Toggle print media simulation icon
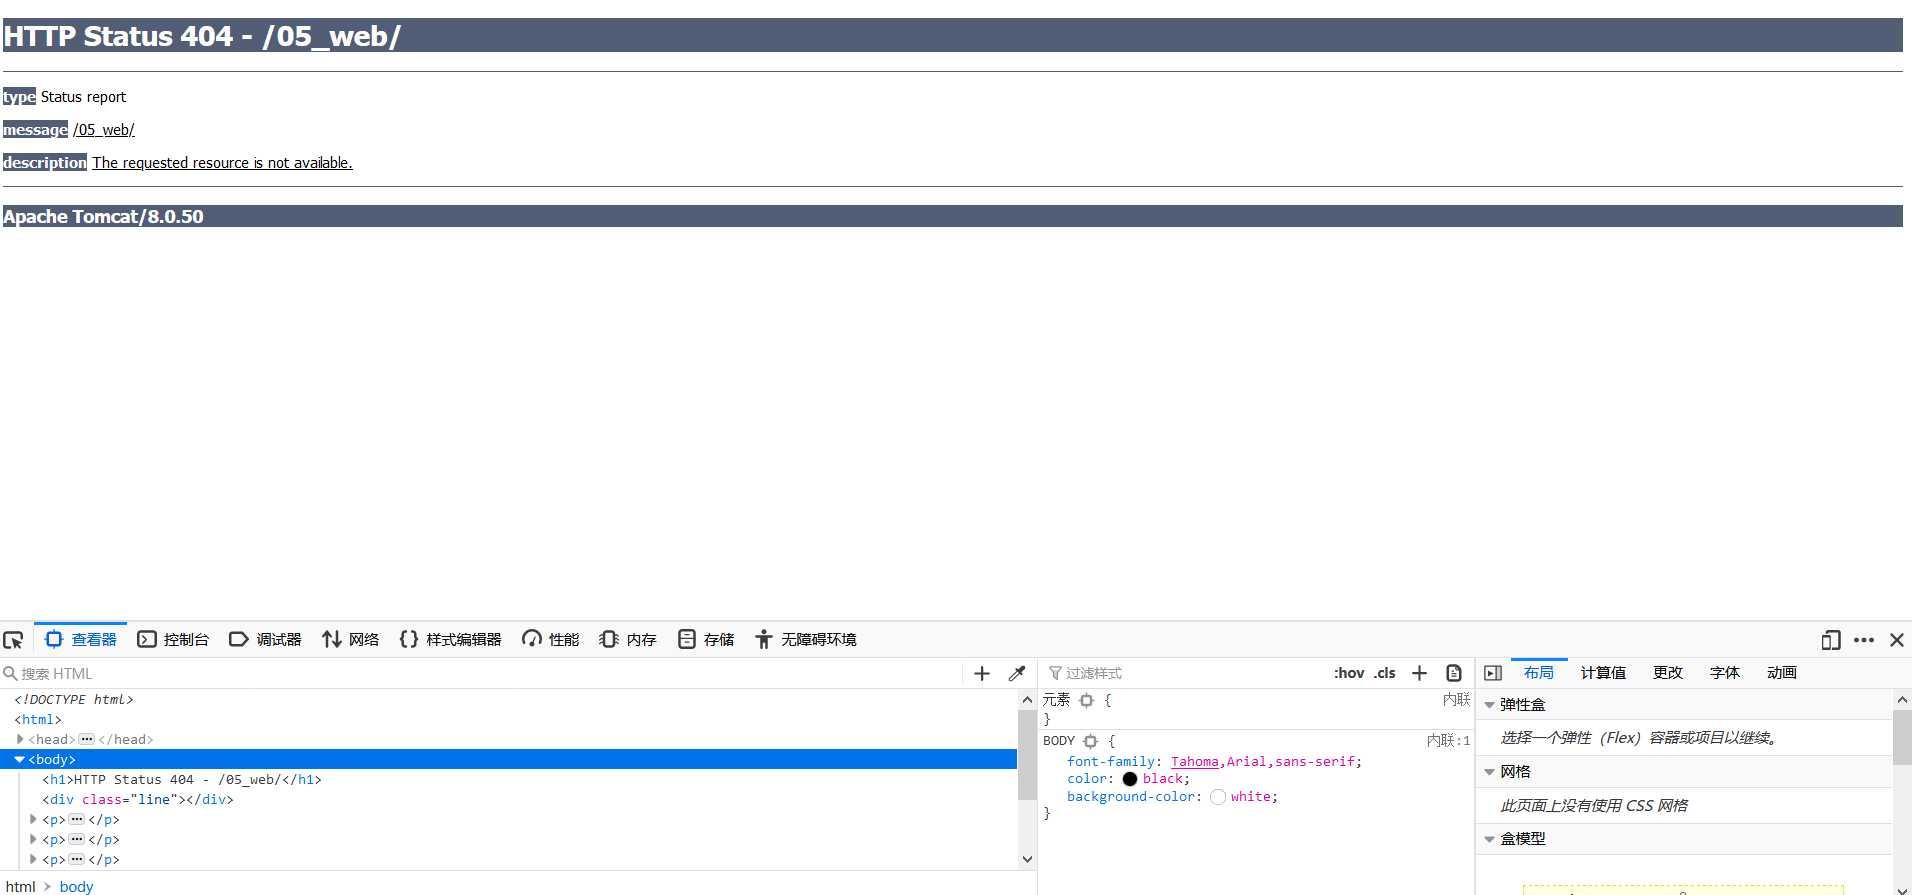The image size is (1912, 895). (1454, 674)
